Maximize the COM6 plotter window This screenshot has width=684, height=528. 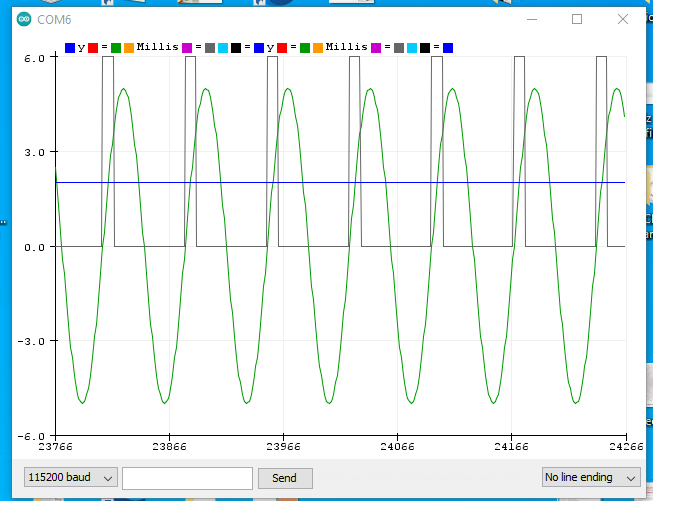[x=577, y=19]
